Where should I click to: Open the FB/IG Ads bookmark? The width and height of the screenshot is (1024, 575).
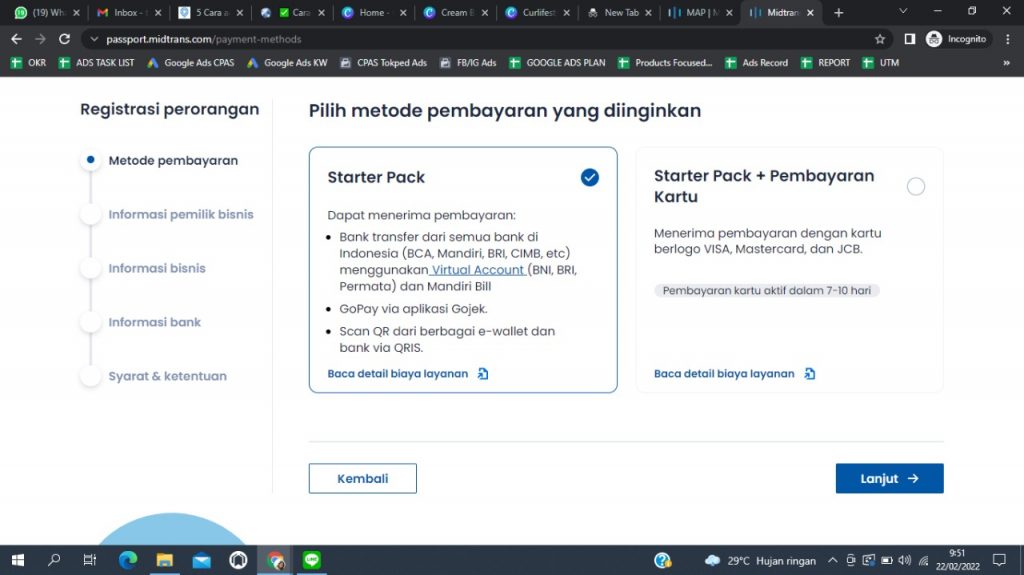click(468, 63)
